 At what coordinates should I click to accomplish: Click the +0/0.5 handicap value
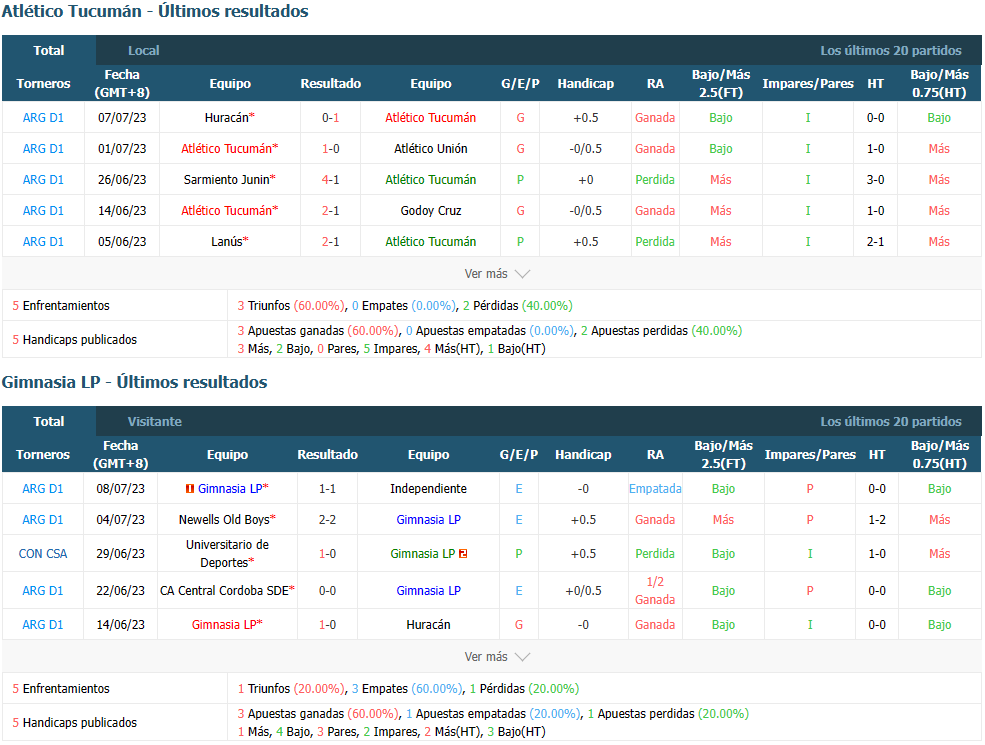tap(583, 591)
